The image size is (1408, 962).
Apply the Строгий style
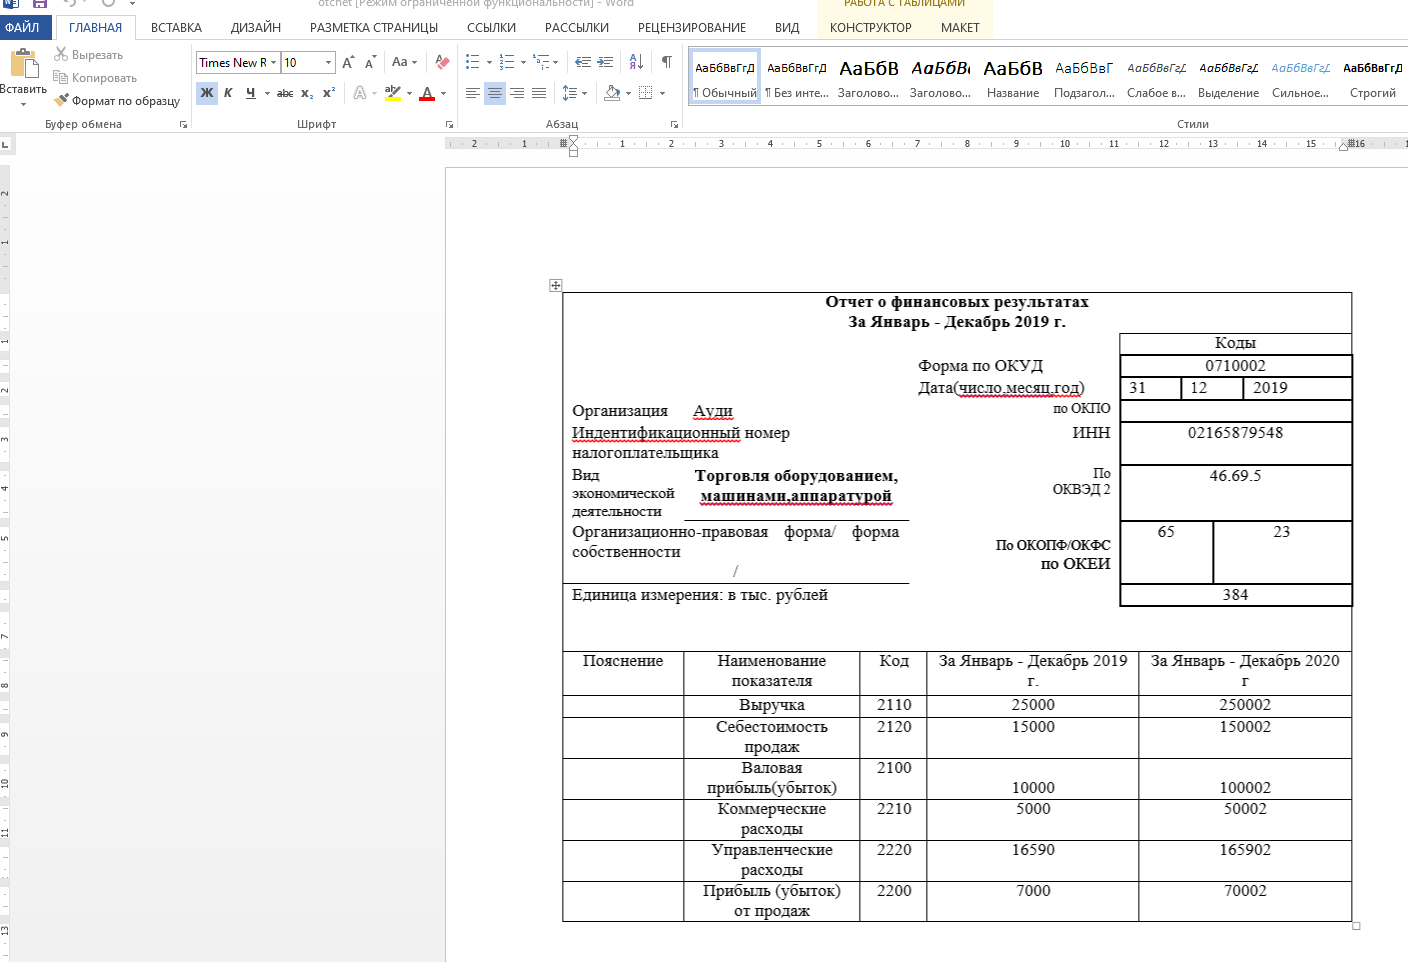1373,78
